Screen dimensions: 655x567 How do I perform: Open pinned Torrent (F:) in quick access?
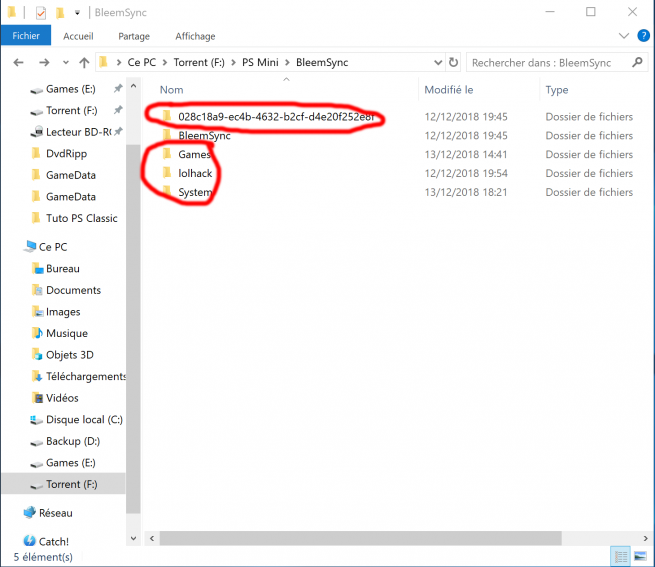[71, 110]
